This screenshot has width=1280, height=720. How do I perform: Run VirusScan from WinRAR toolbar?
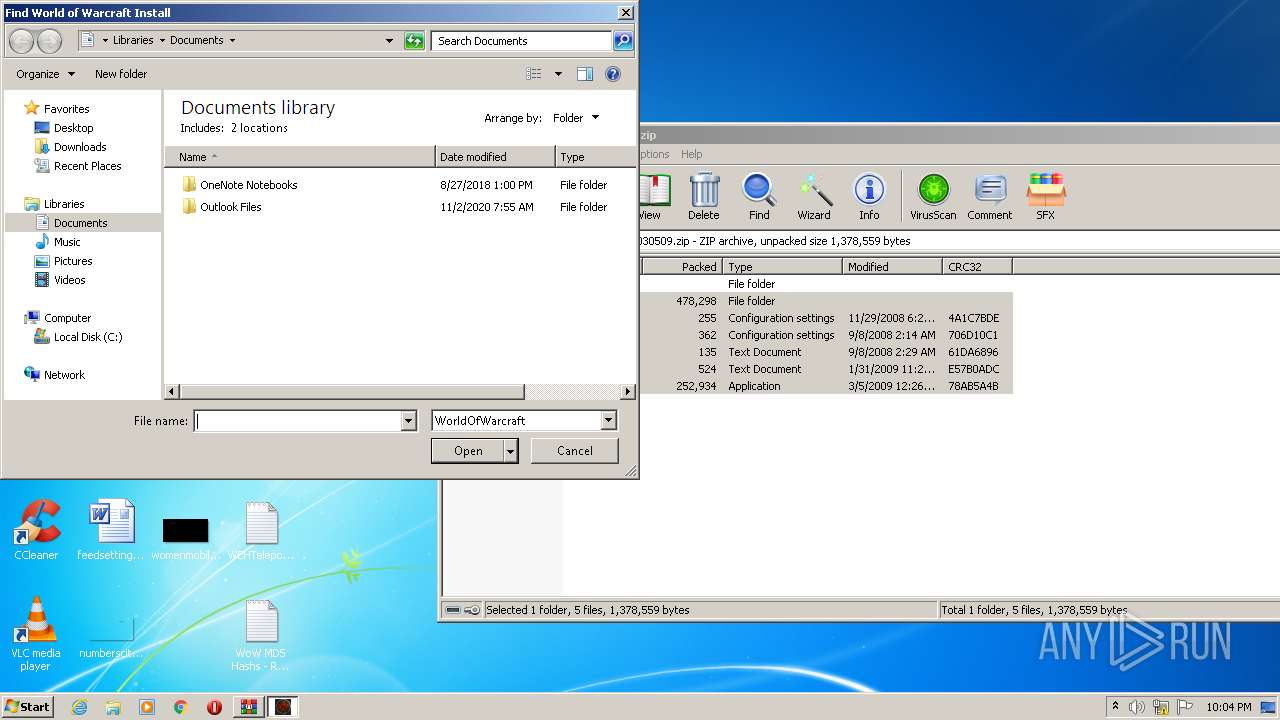point(933,196)
